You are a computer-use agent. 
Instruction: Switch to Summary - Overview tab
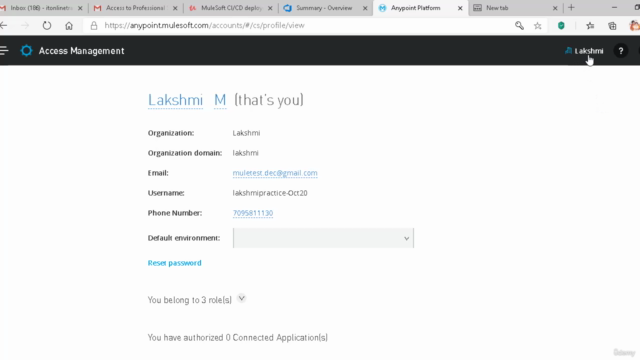coord(324,8)
